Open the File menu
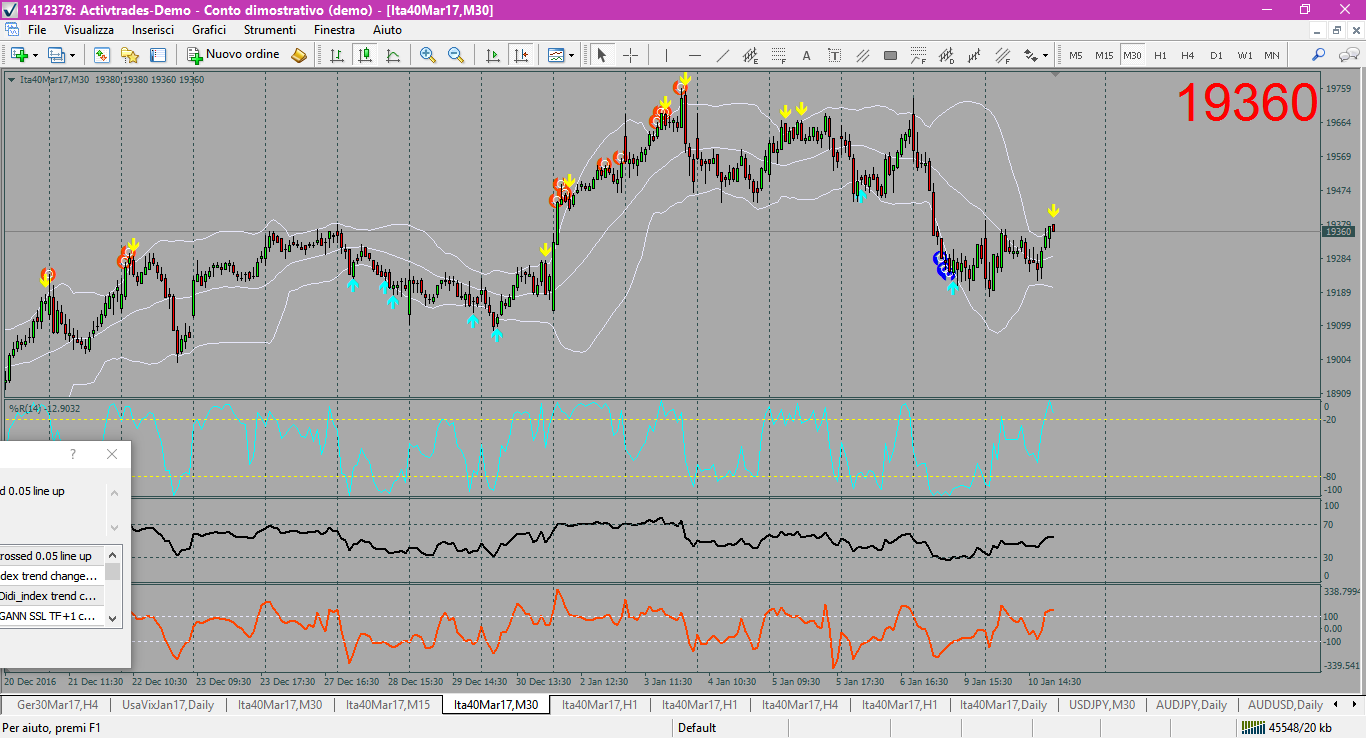 click(37, 30)
